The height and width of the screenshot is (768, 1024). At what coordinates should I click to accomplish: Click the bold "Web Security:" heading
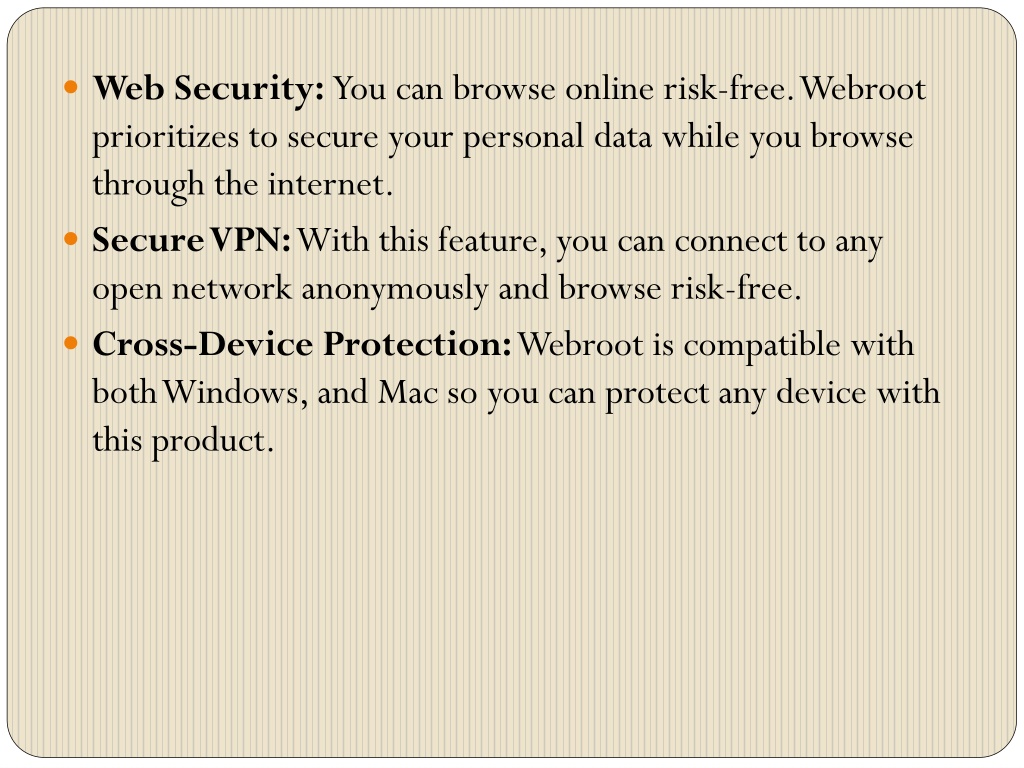(x=208, y=89)
